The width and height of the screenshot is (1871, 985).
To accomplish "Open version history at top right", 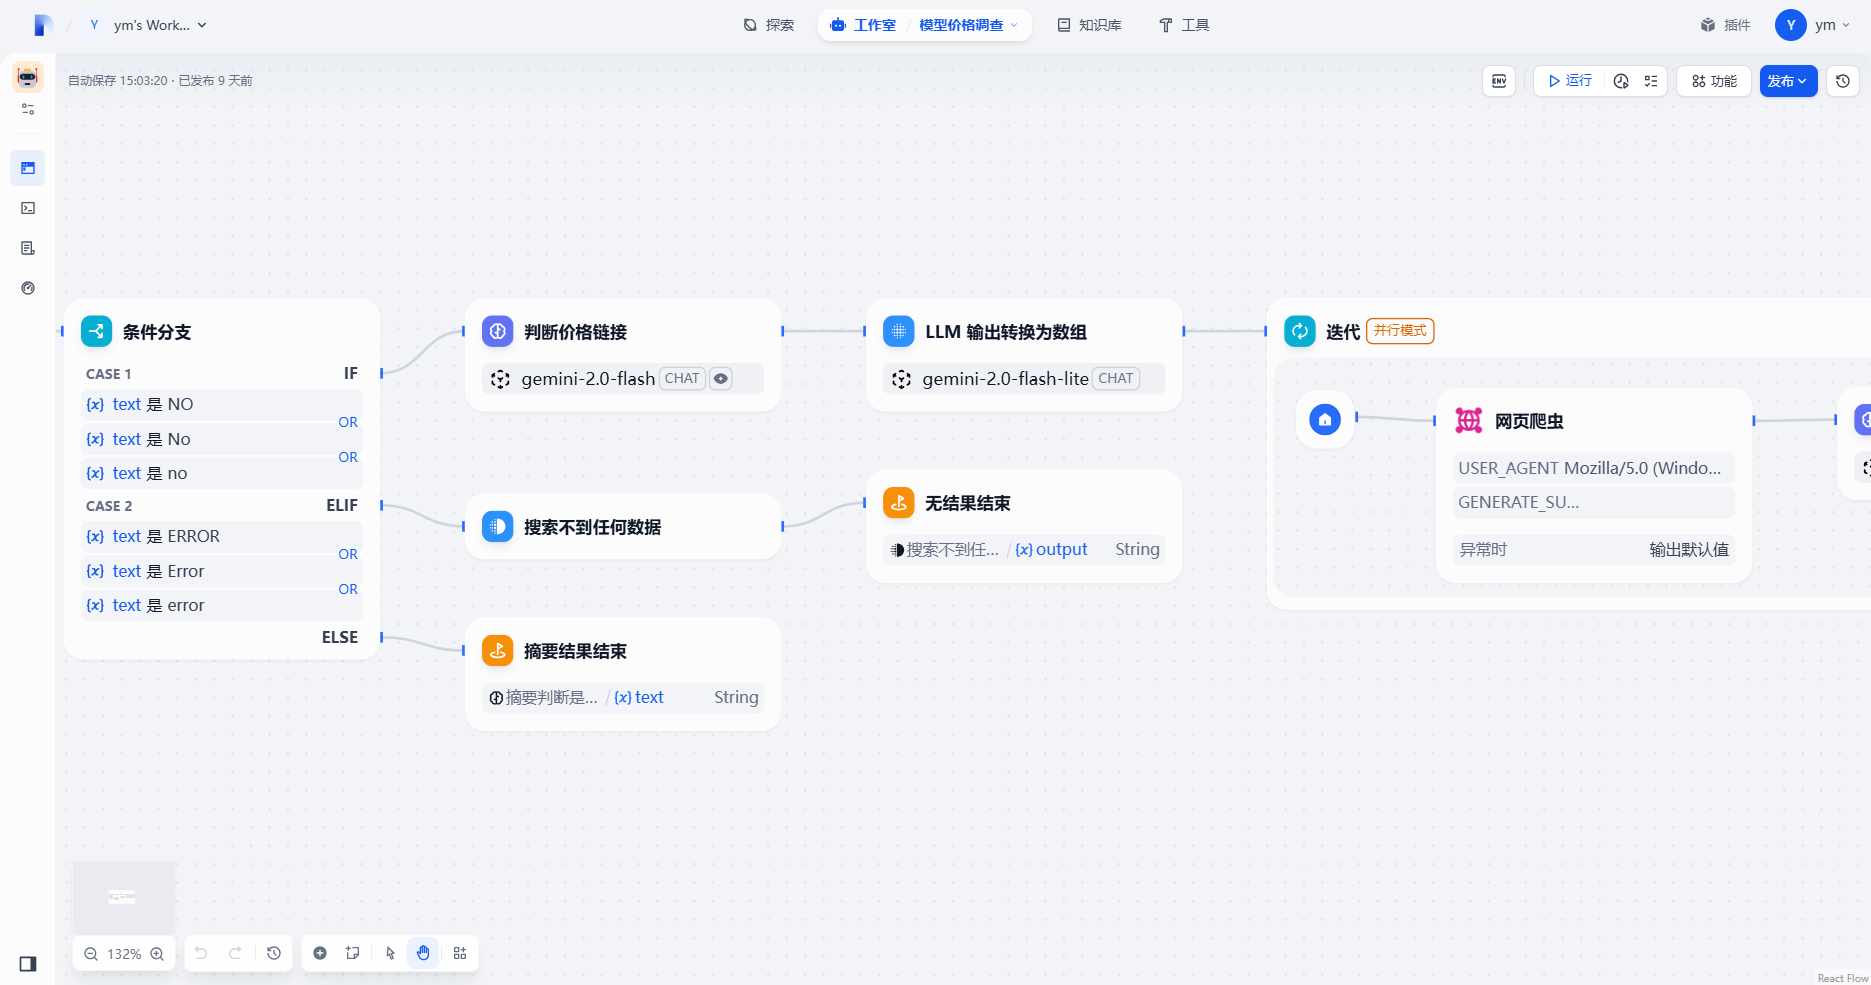I will point(1842,81).
